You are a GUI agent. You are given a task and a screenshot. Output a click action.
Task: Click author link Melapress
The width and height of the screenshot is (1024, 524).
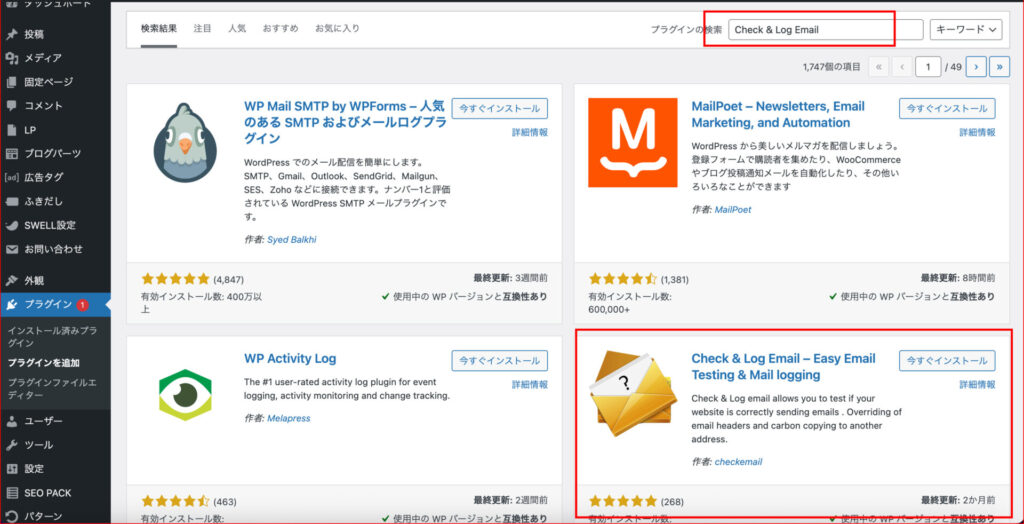[289, 418]
